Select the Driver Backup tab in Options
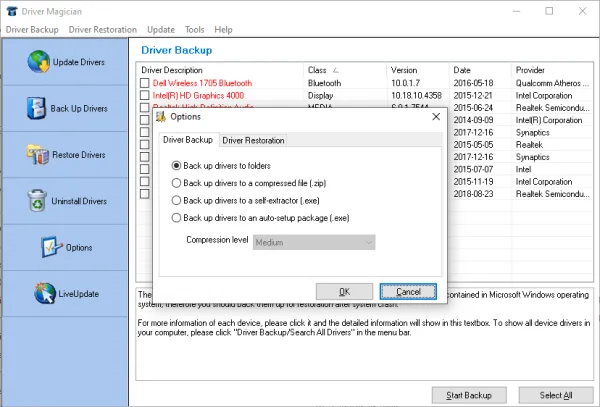Image resolution: width=600 pixels, height=407 pixels. pyautogui.click(x=188, y=140)
